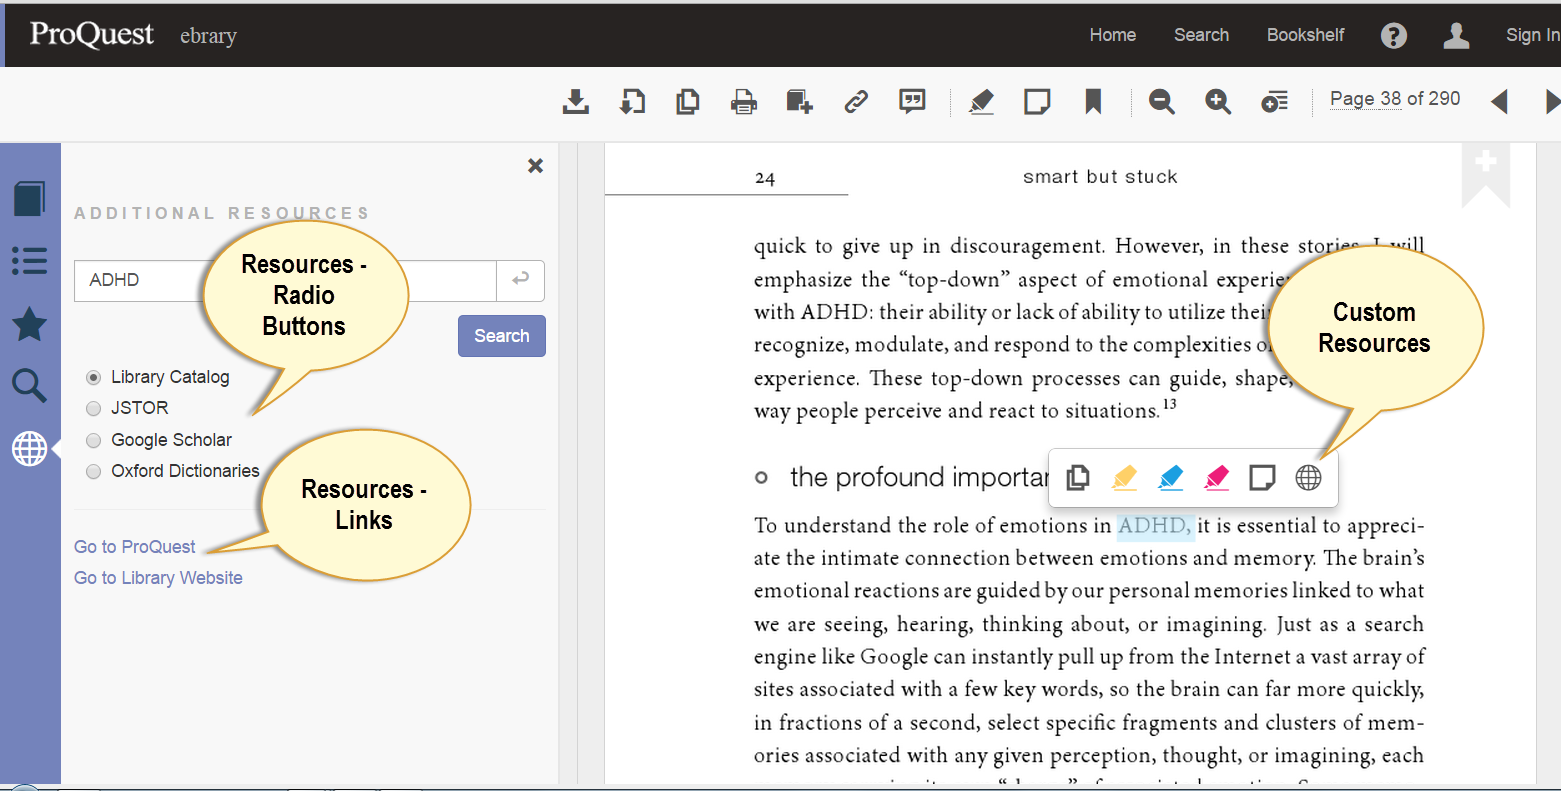This screenshot has height=791, width=1561.
Task: Select Library Catalog radio button
Action: pyautogui.click(x=94, y=377)
